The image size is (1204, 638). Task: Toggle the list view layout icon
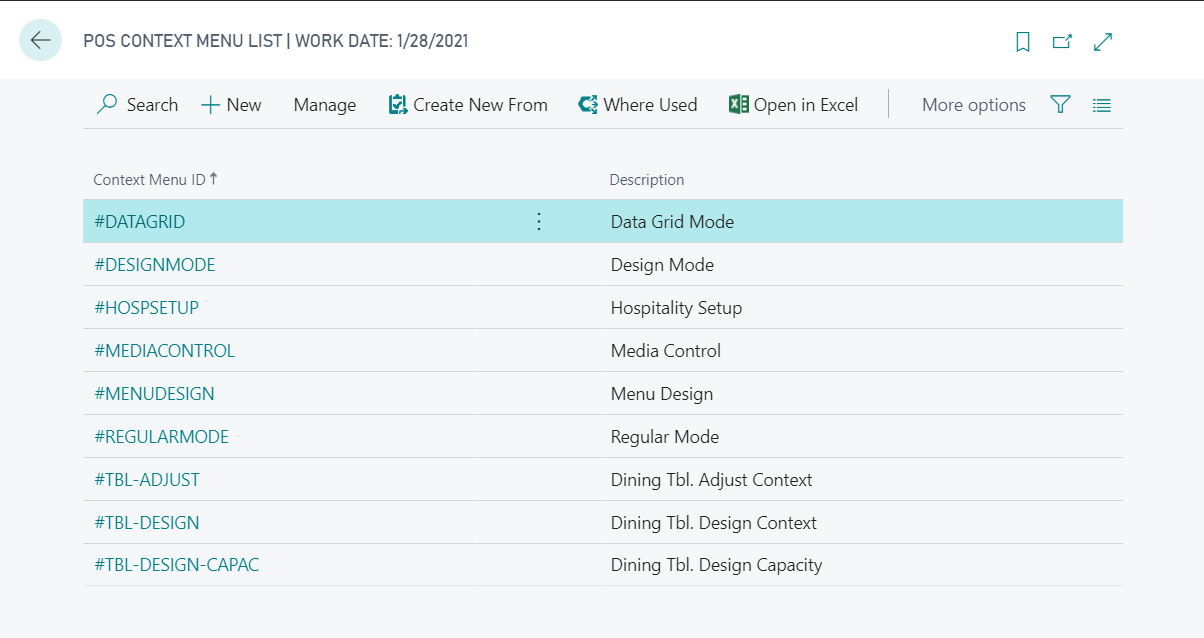click(1101, 105)
